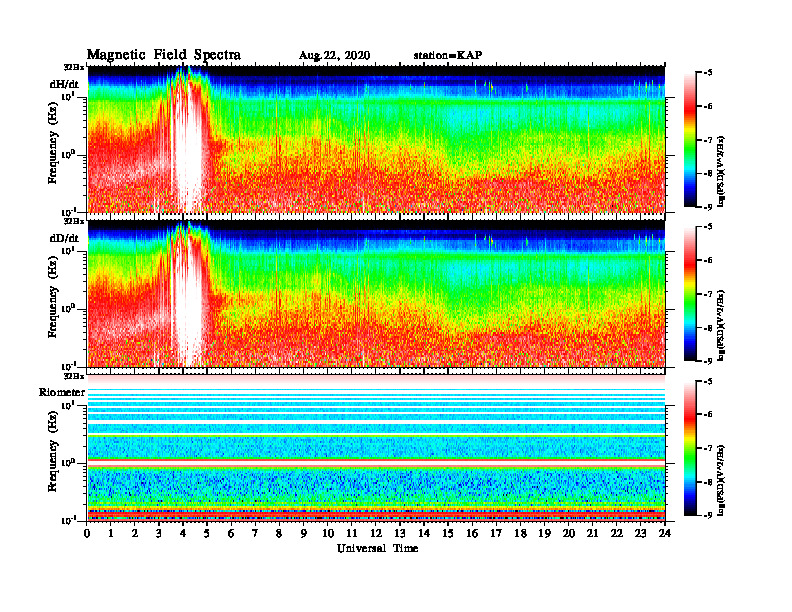Click hour tick "11" on Universal Time axis
The height and width of the screenshot is (612, 792).
click(x=352, y=534)
